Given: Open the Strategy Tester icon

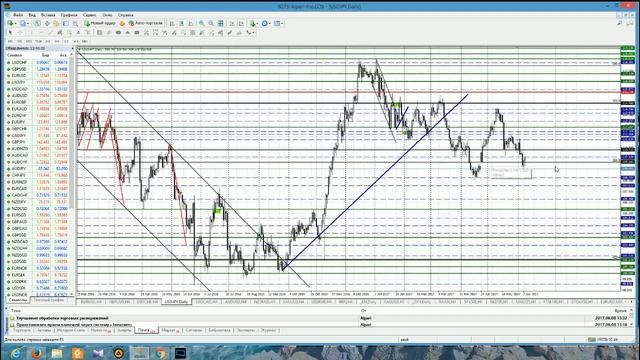Looking at the screenshot, I should [x=75, y=23].
